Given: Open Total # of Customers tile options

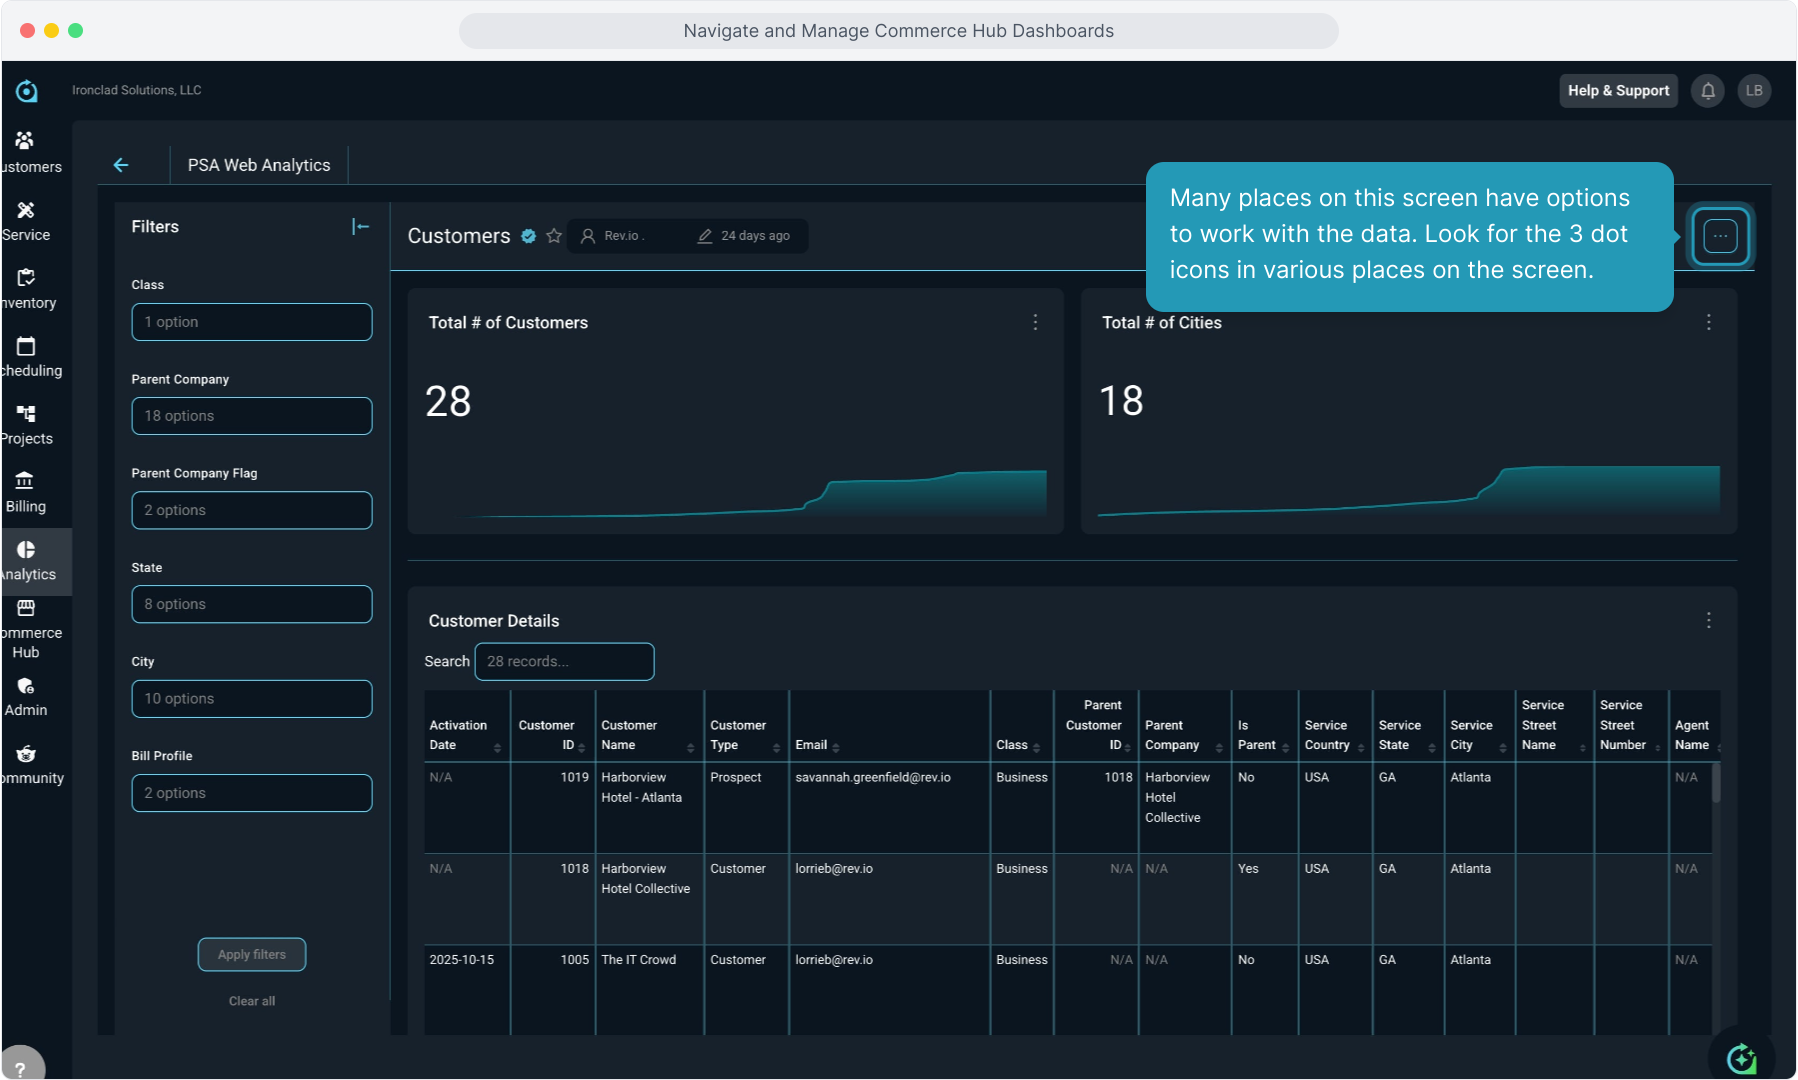Looking at the screenshot, I should click(1035, 322).
